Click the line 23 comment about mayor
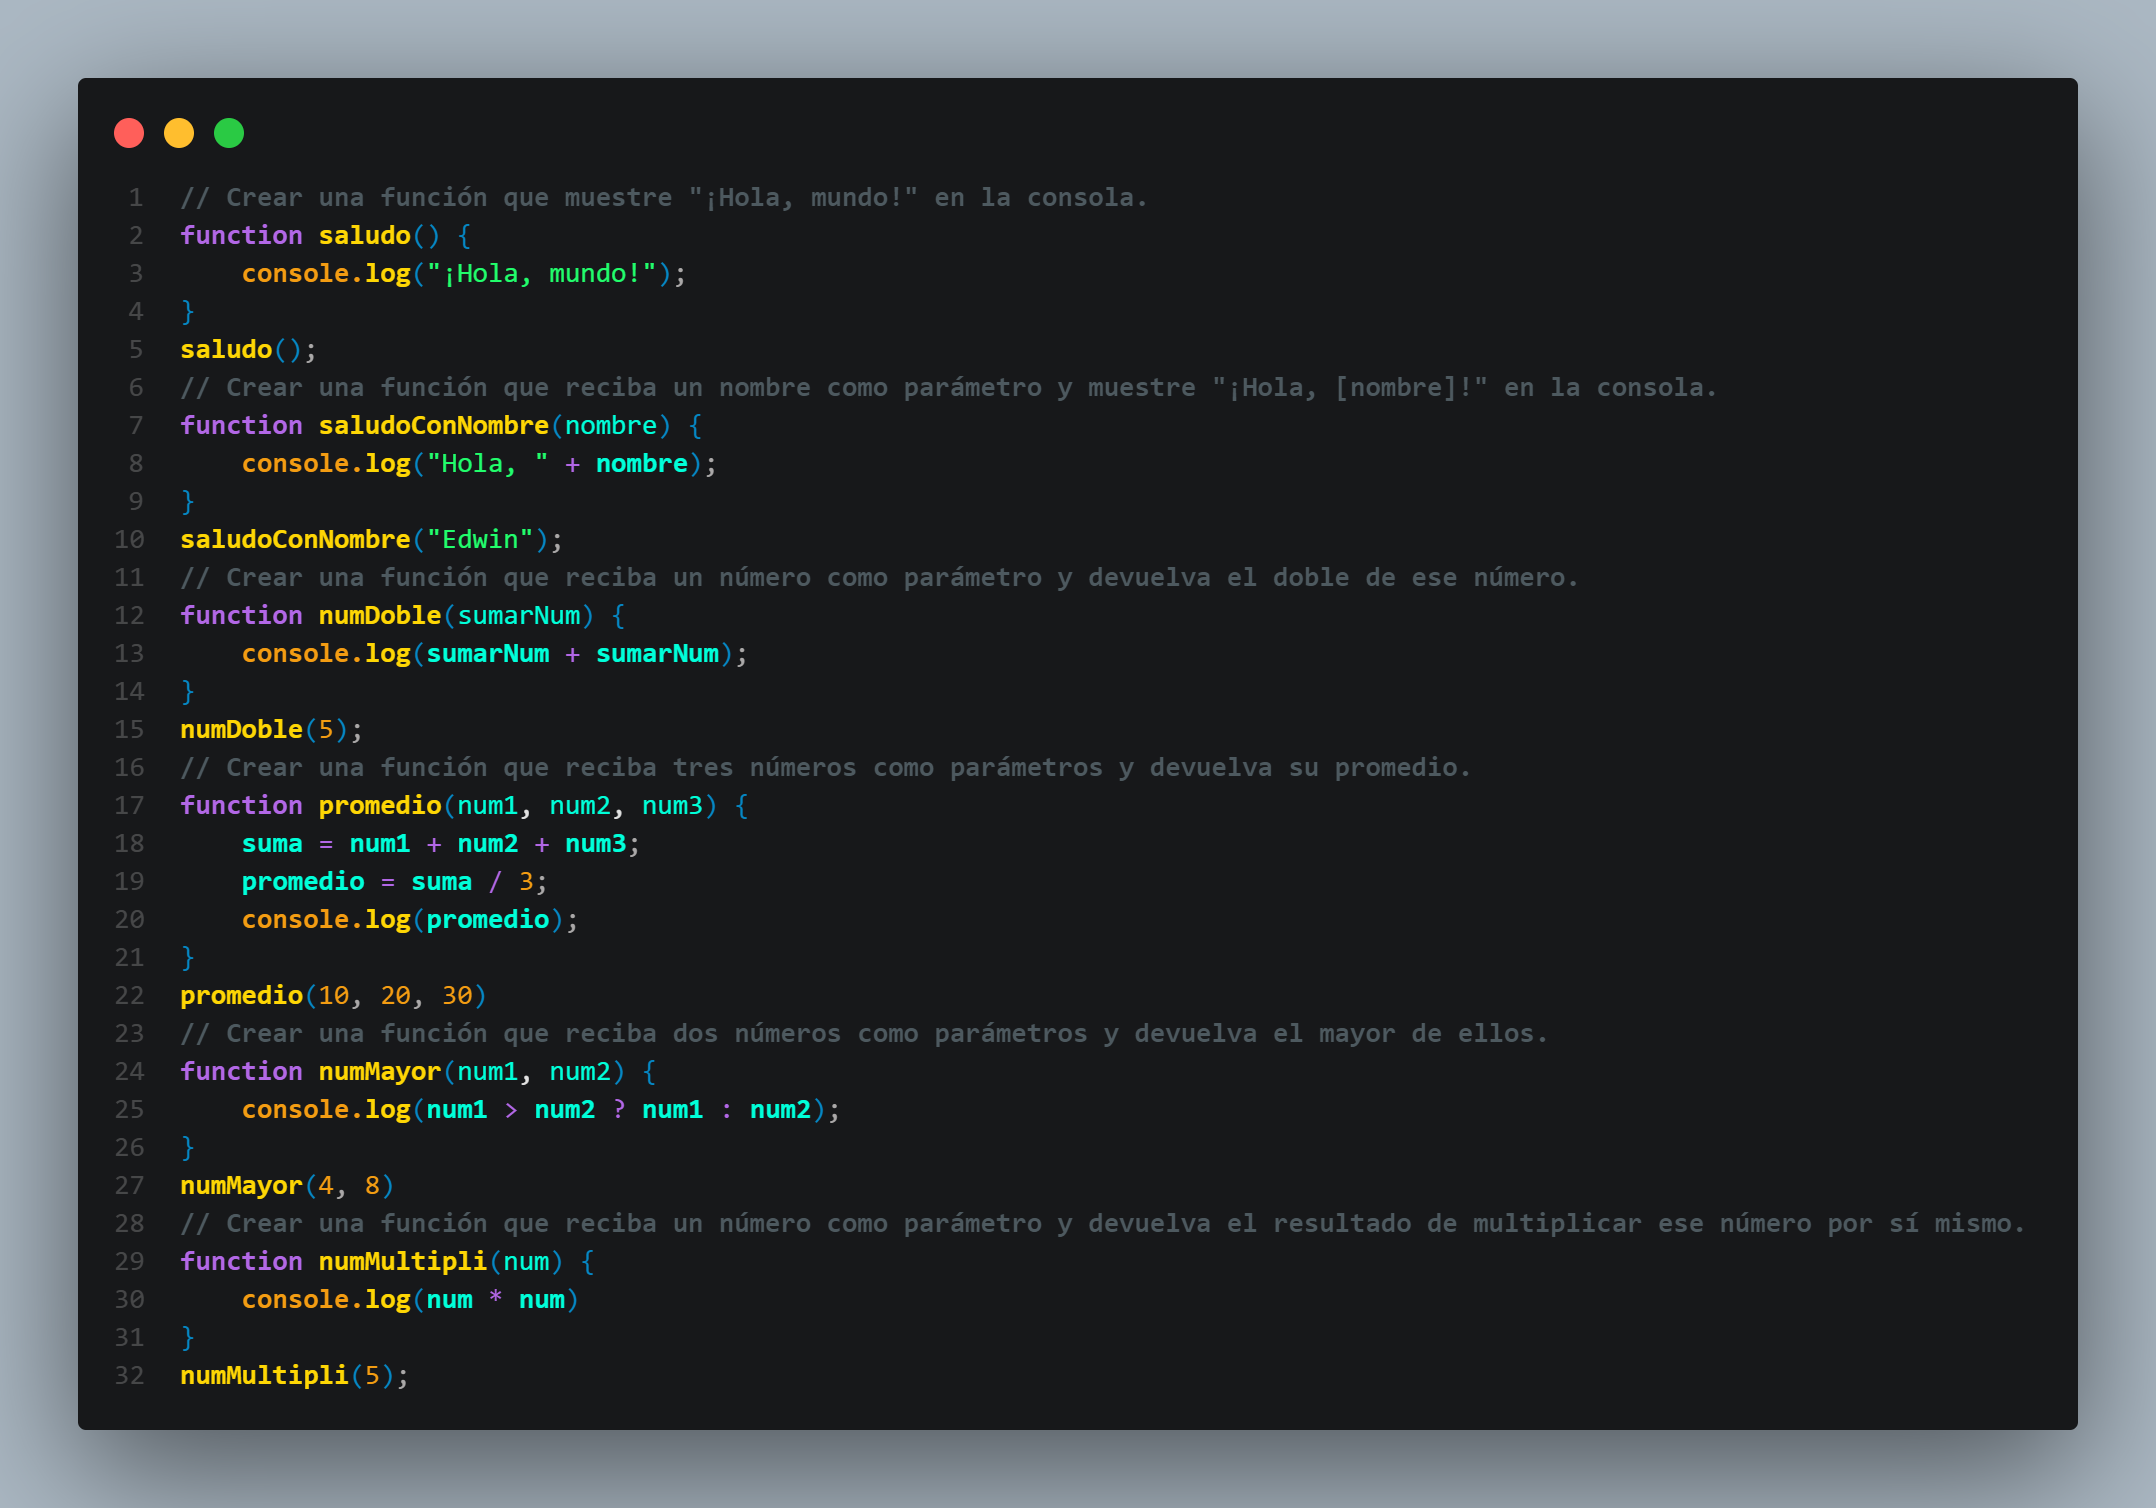This screenshot has height=1508, width=2156. coord(864,1034)
